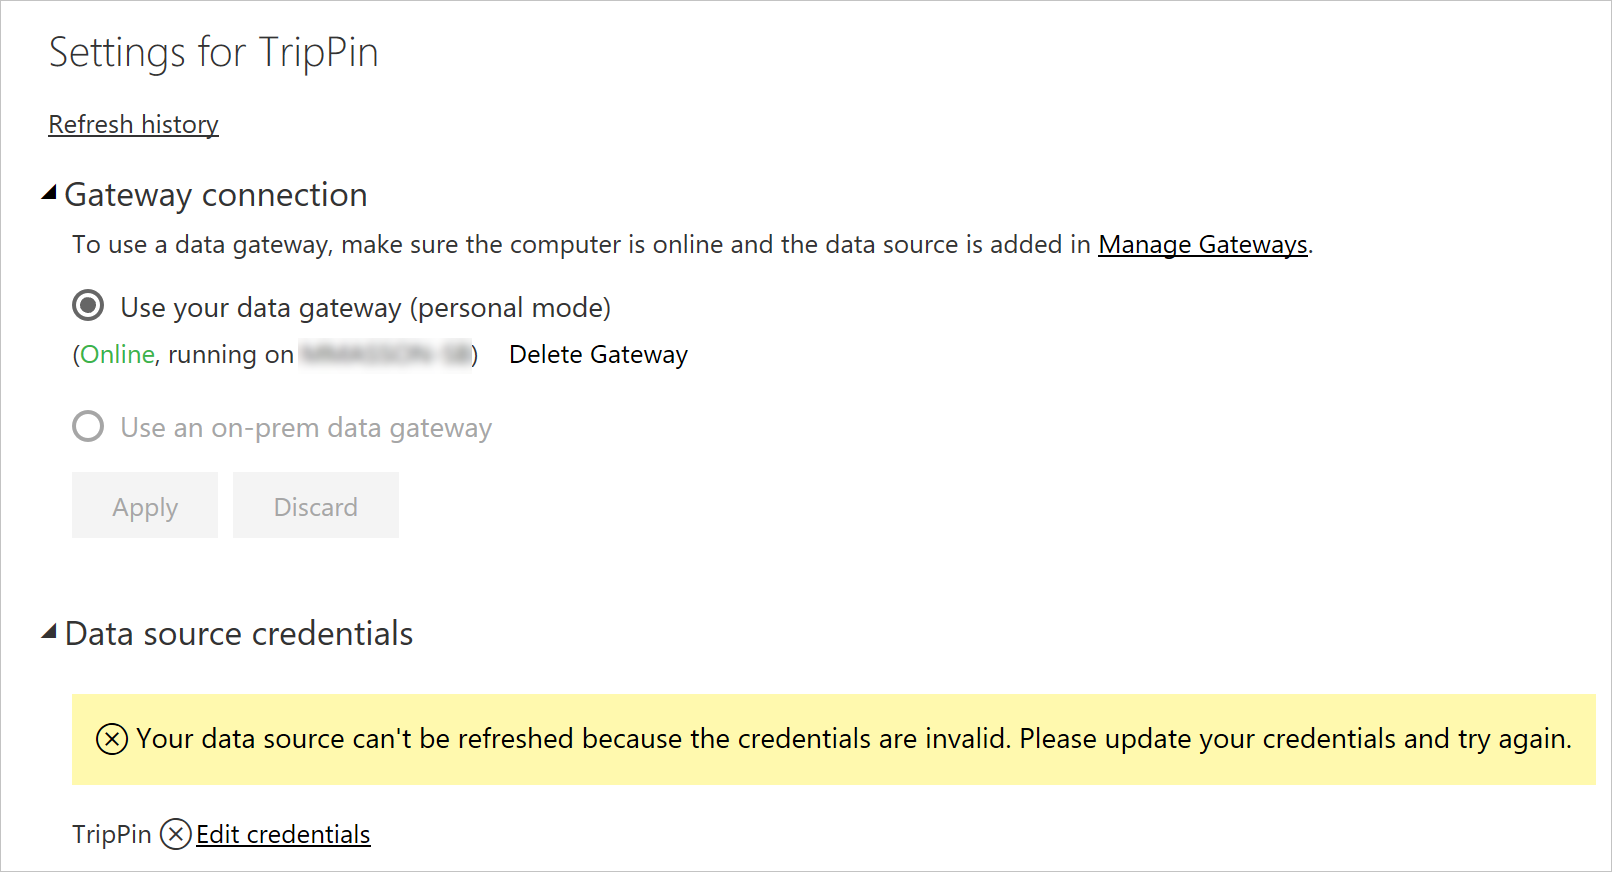
Task: Click the error icon beside TripPin label
Action: pyautogui.click(x=176, y=834)
